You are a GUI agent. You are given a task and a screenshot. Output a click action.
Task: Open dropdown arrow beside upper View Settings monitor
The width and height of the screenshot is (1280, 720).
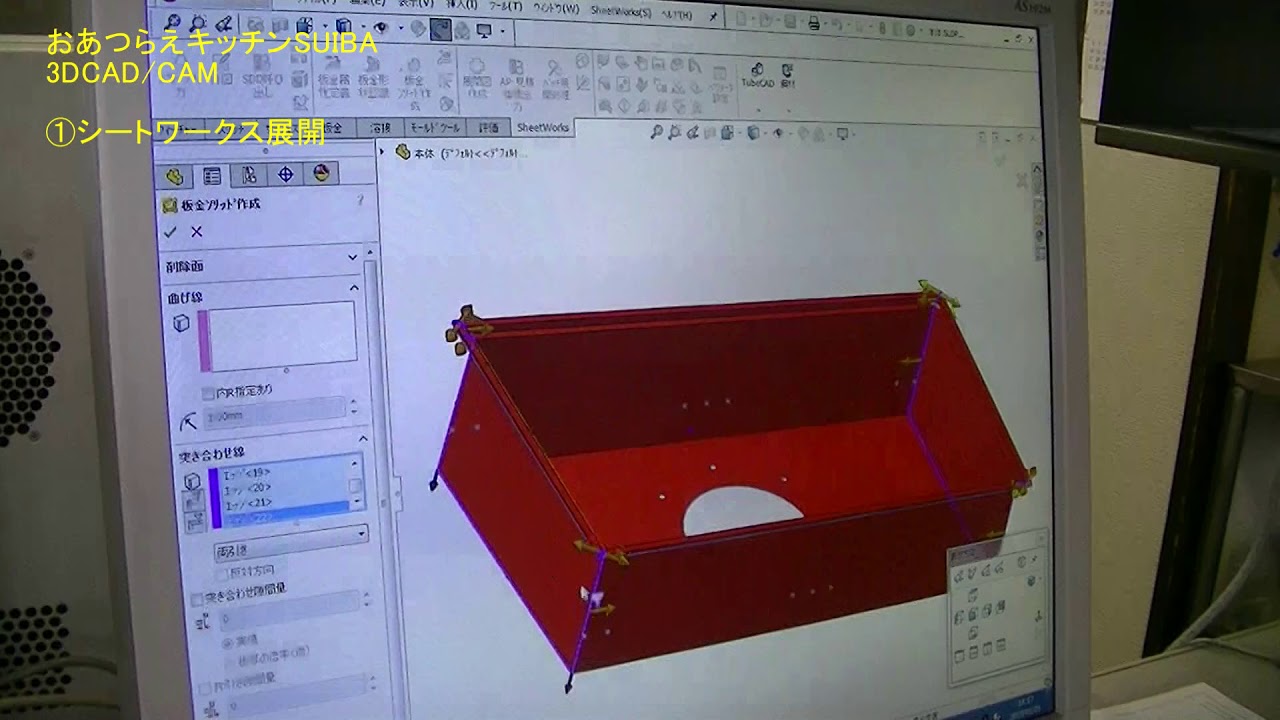point(502,31)
